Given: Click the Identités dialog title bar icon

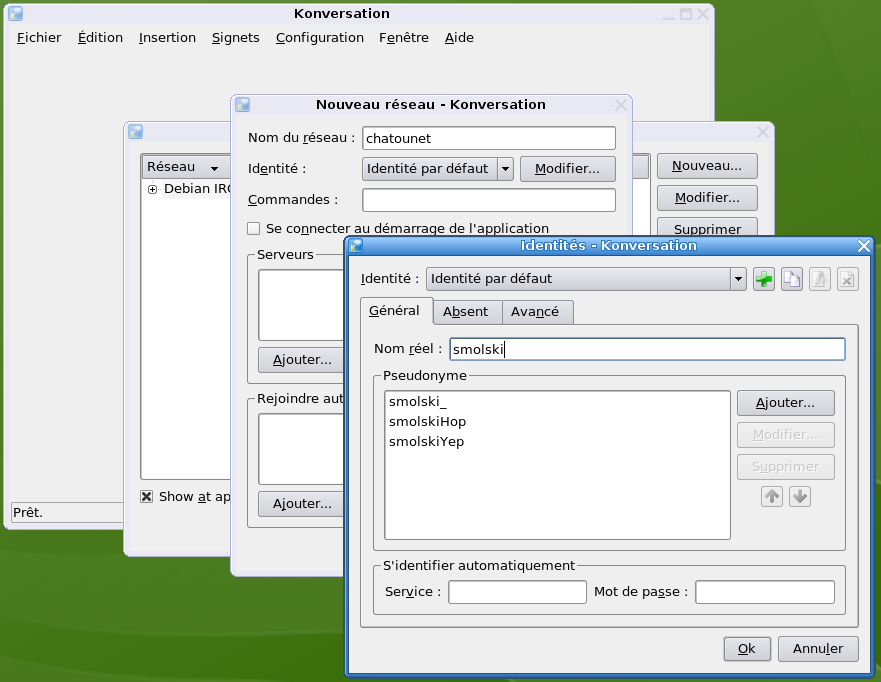Looking at the screenshot, I should pyautogui.click(x=355, y=246).
